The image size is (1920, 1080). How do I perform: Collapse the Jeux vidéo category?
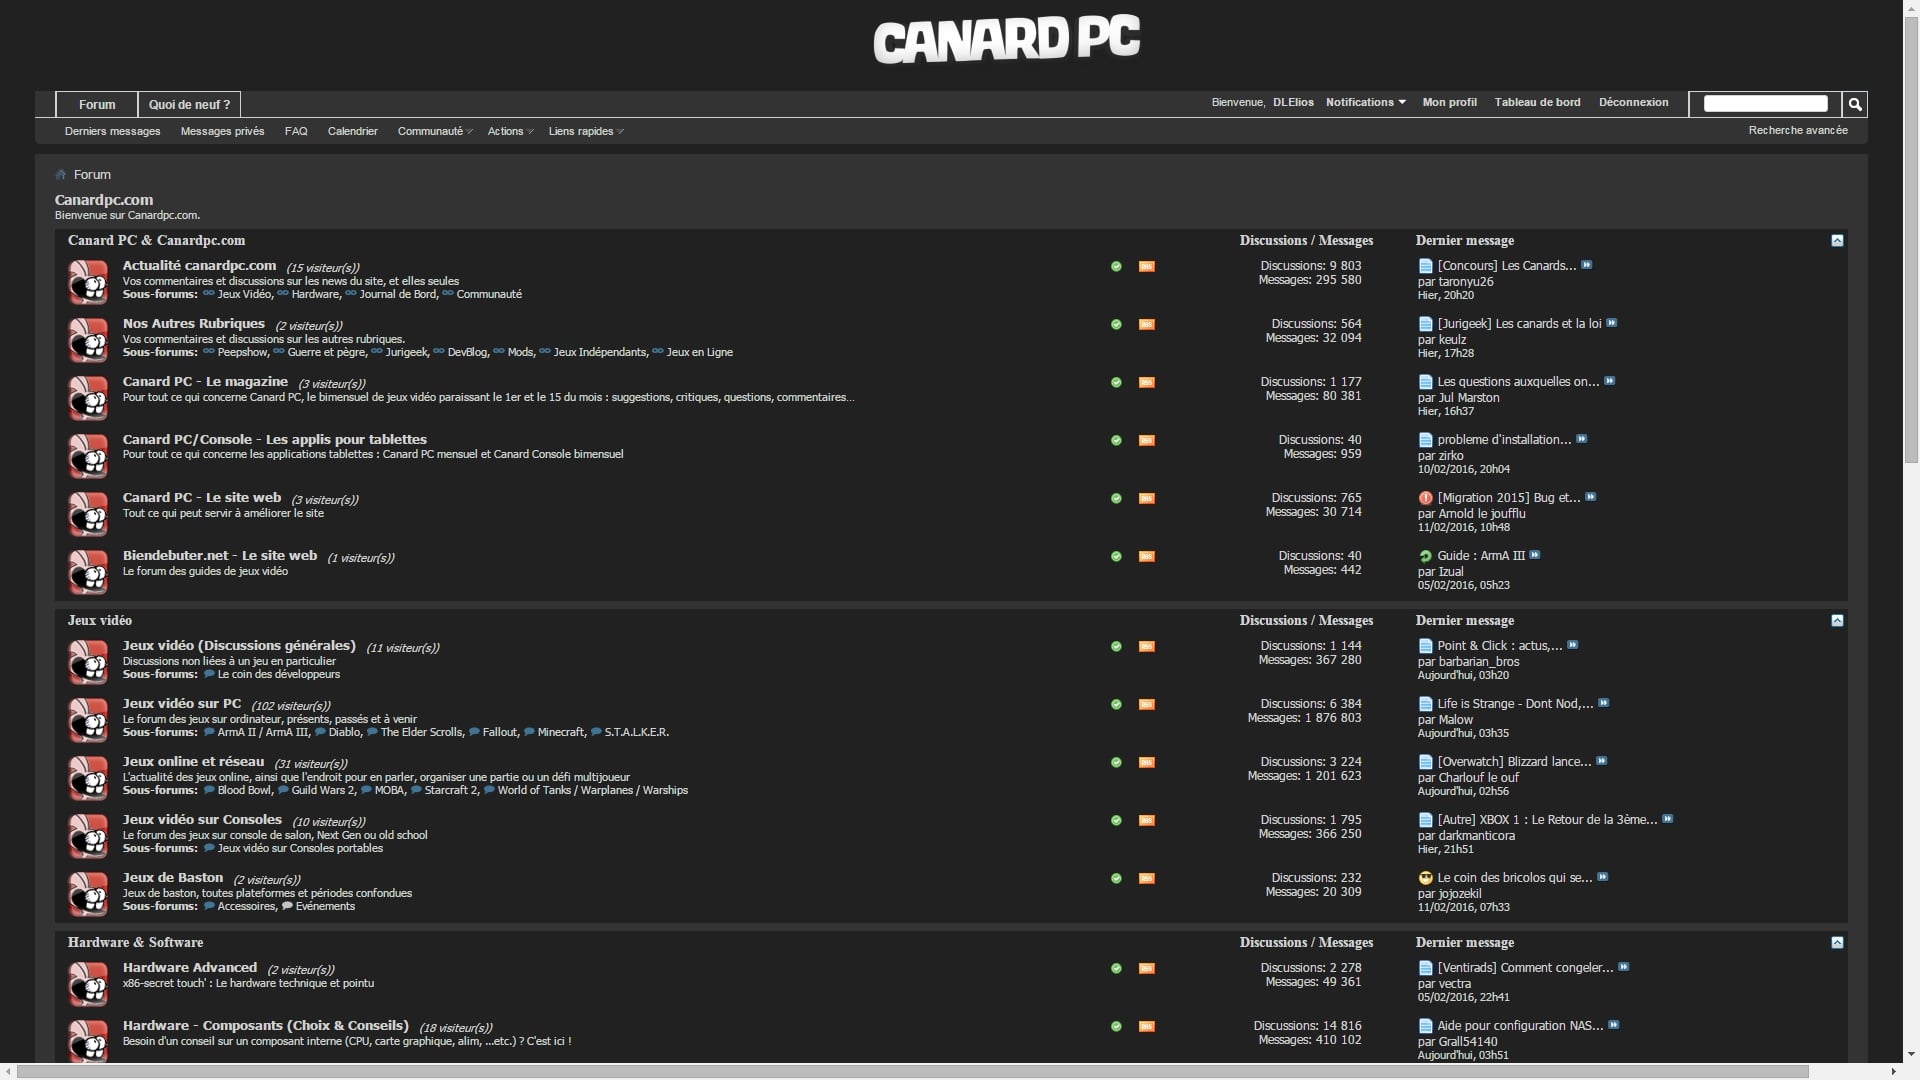(x=1837, y=621)
